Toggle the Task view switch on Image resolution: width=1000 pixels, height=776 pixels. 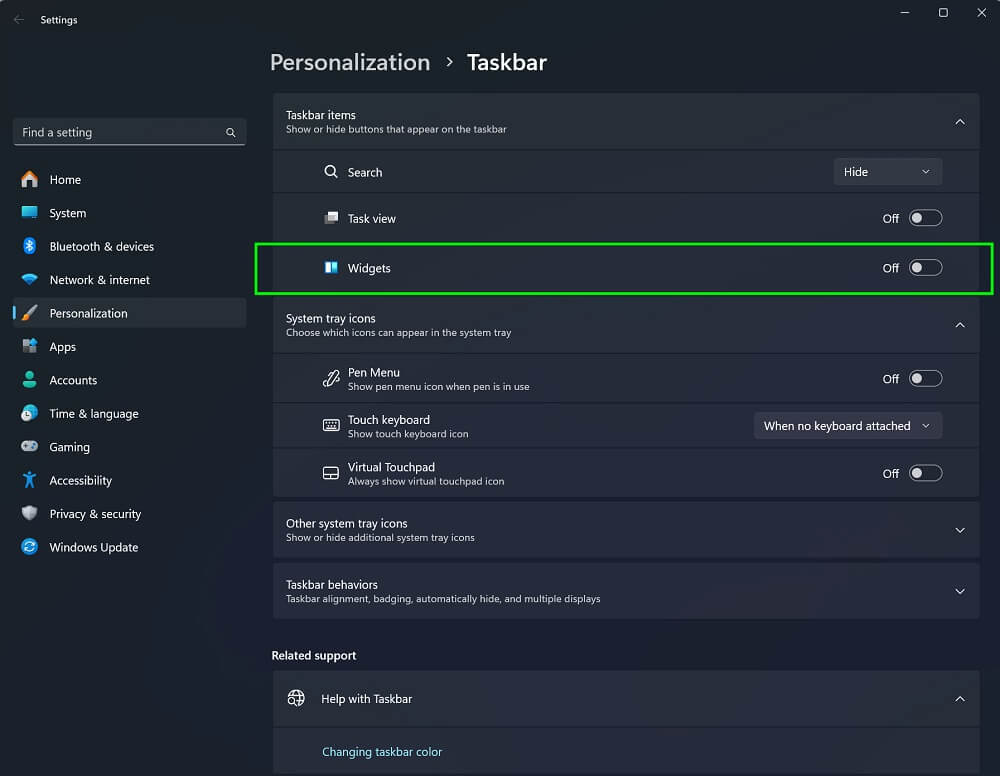click(x=925, y=218)
